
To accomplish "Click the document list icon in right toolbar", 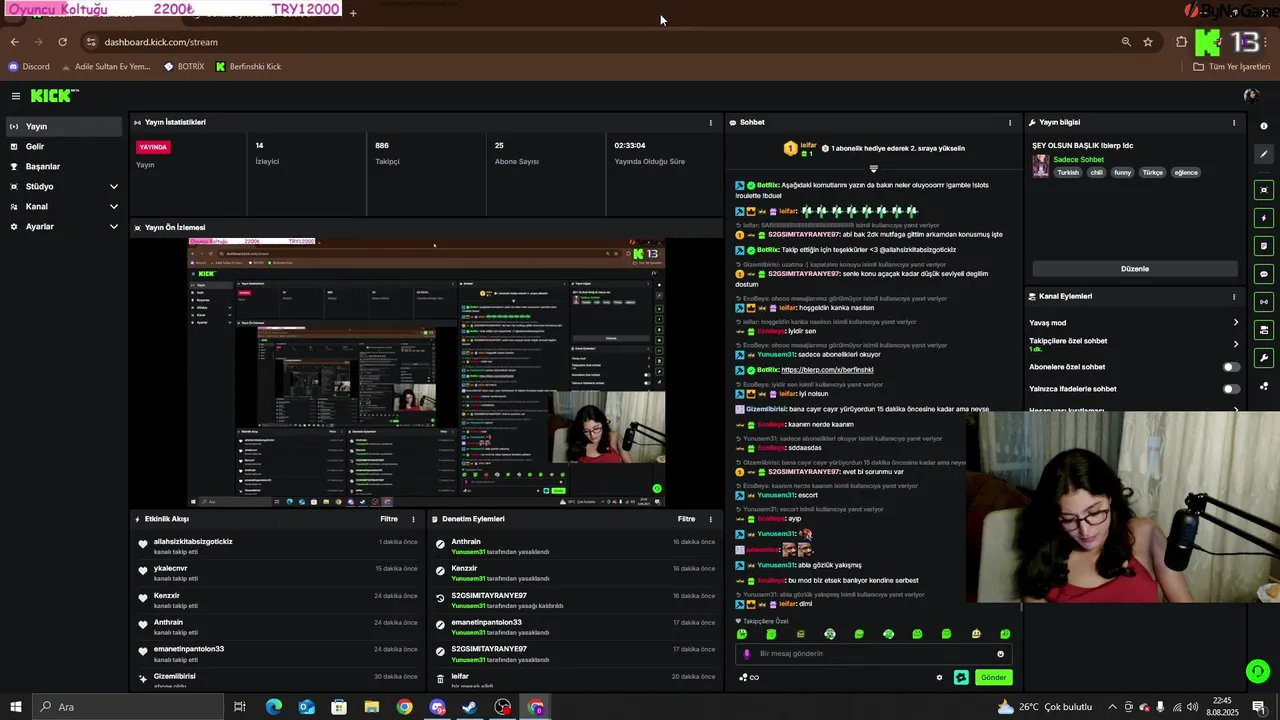I will pos(1264,246).
